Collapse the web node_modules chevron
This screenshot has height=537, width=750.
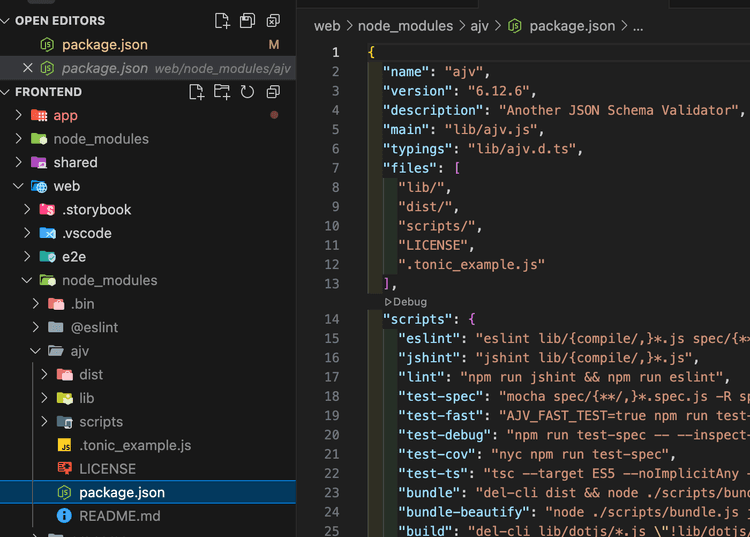tap(27, 280)
